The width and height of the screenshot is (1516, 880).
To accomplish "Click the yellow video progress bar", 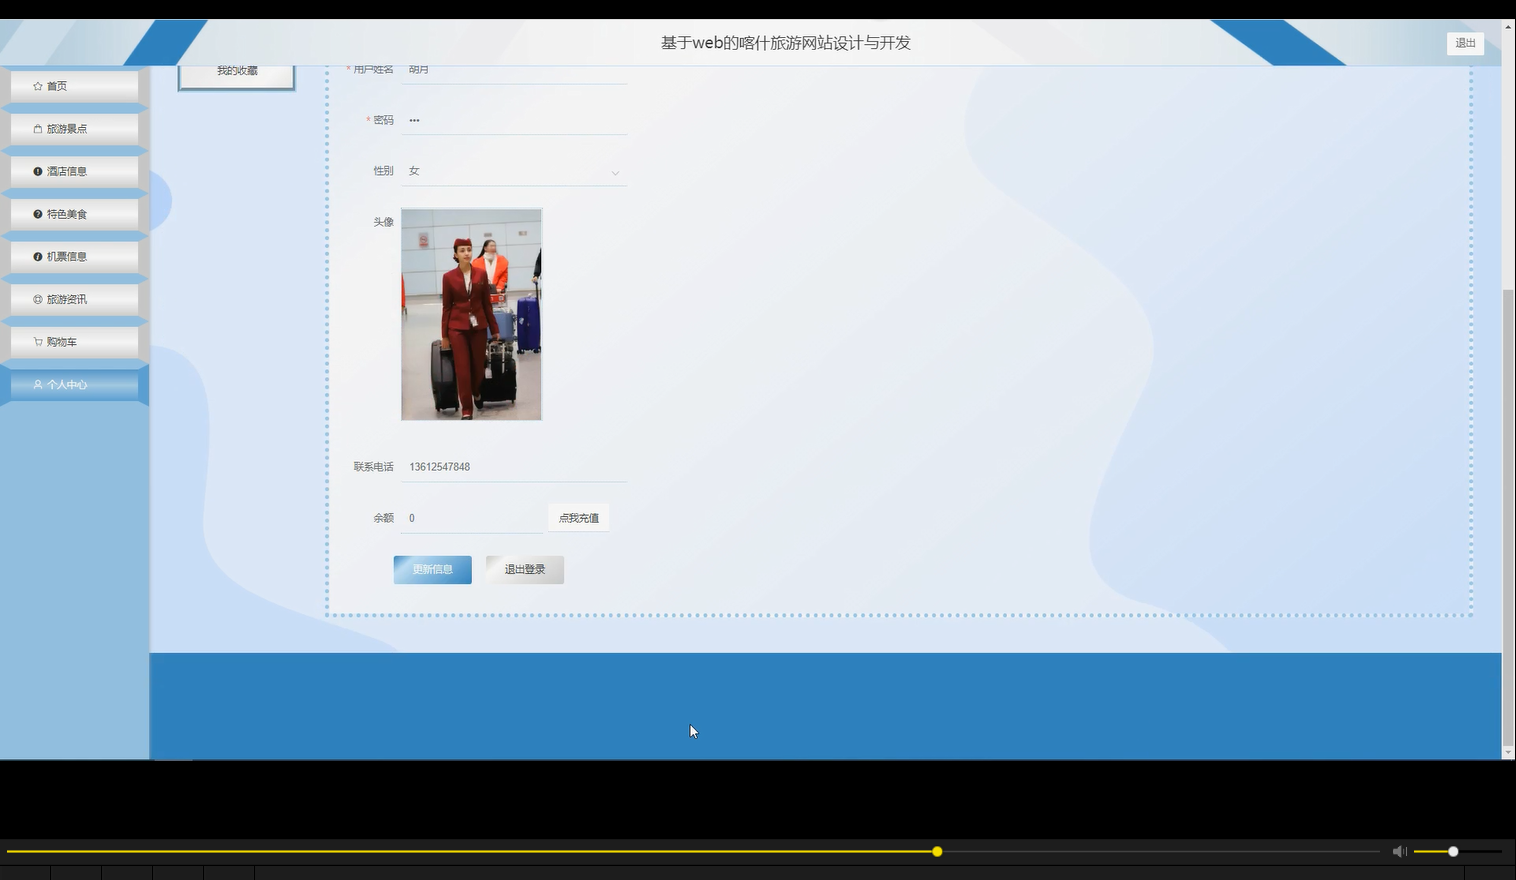I will coord(693,852).
